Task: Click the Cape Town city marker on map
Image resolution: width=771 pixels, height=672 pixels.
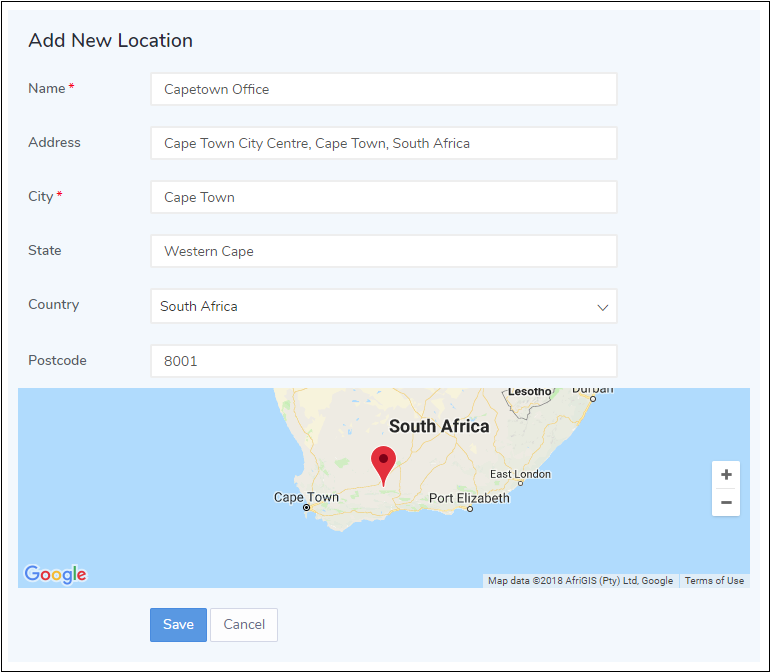Action: pyautogui.click(x=307, y=508)
